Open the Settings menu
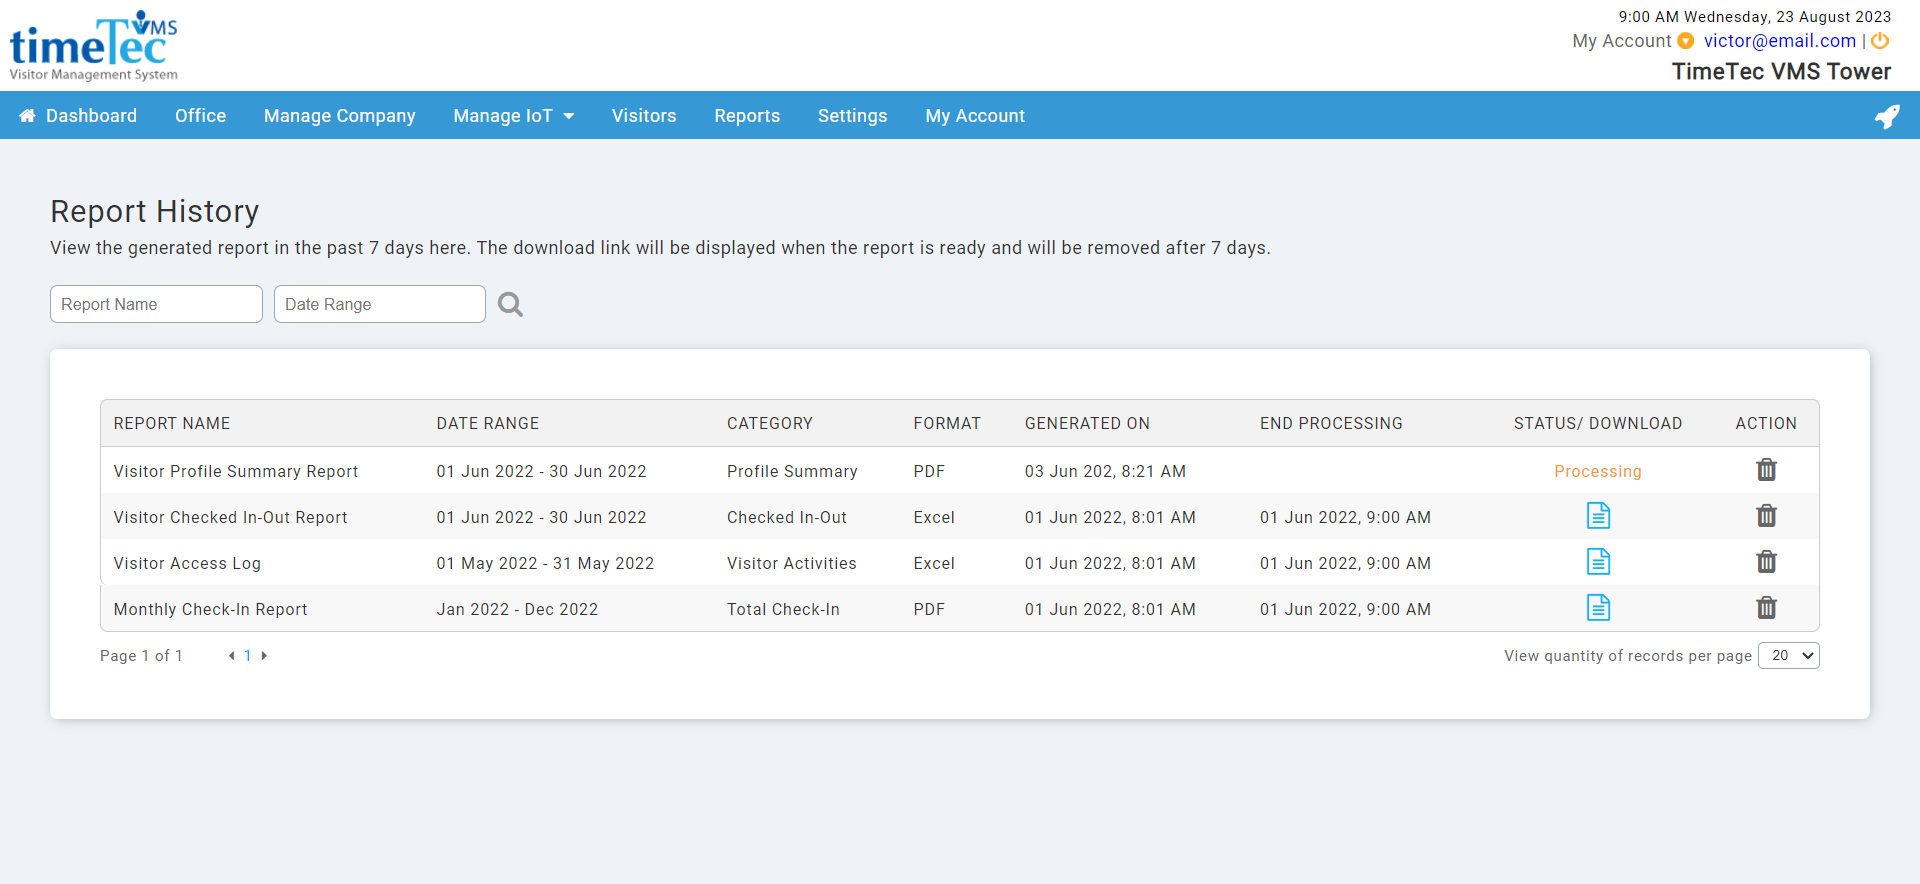 pos(852,116)
